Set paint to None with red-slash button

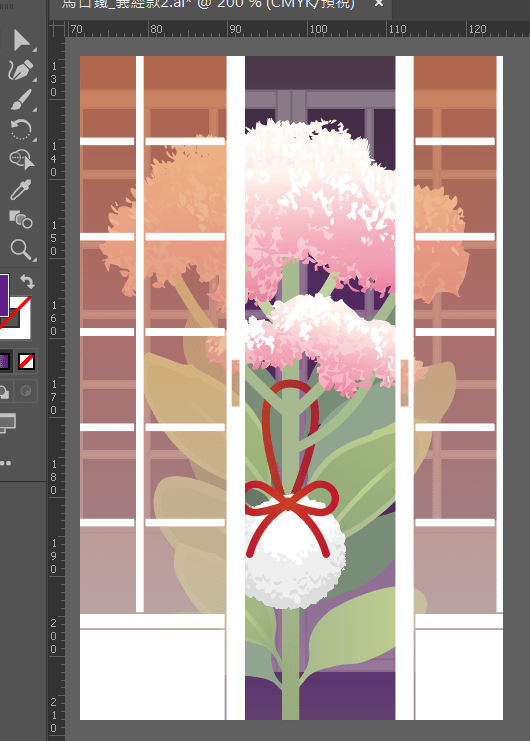[26, 362]
